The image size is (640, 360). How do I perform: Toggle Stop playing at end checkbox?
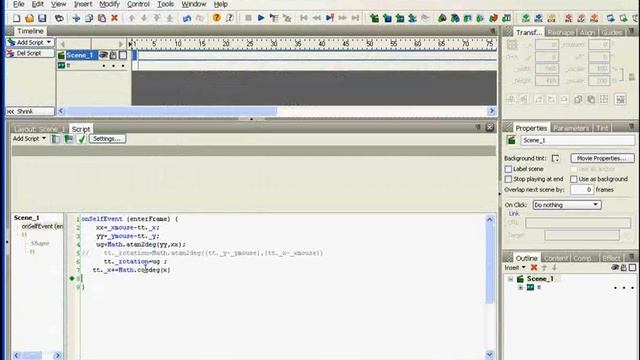(x=508, y=179)
